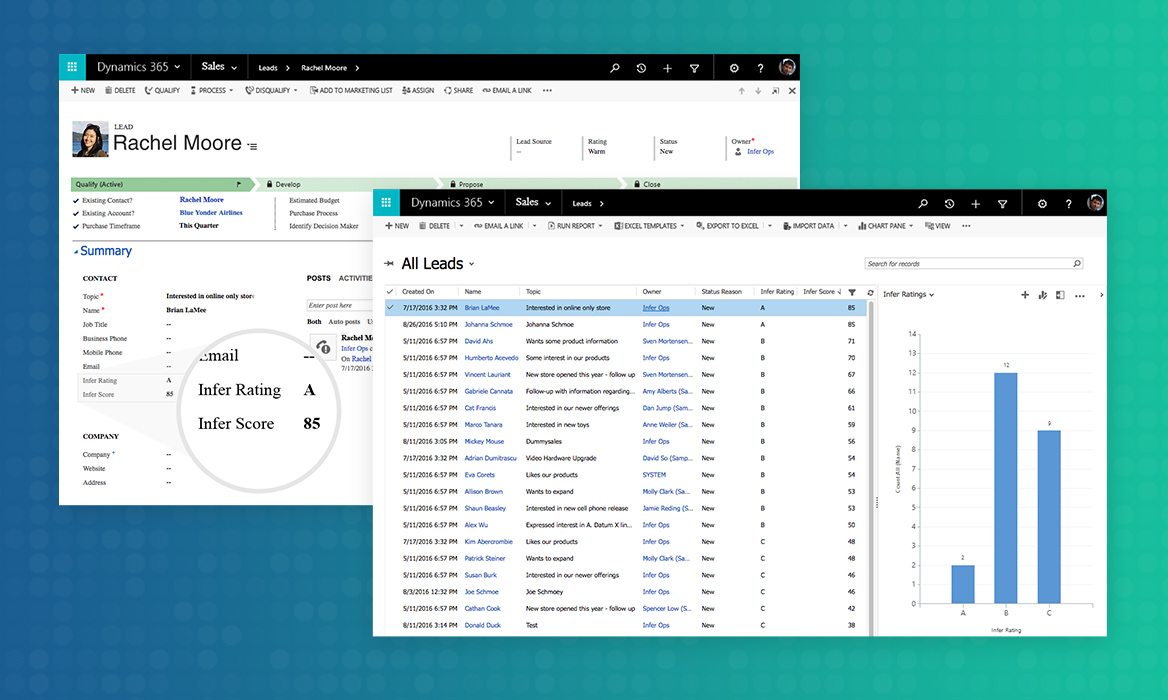
Task: Expand Dynamics 365 menu in All Leads window
Action: pyautogui.click(x=451, y=203)
